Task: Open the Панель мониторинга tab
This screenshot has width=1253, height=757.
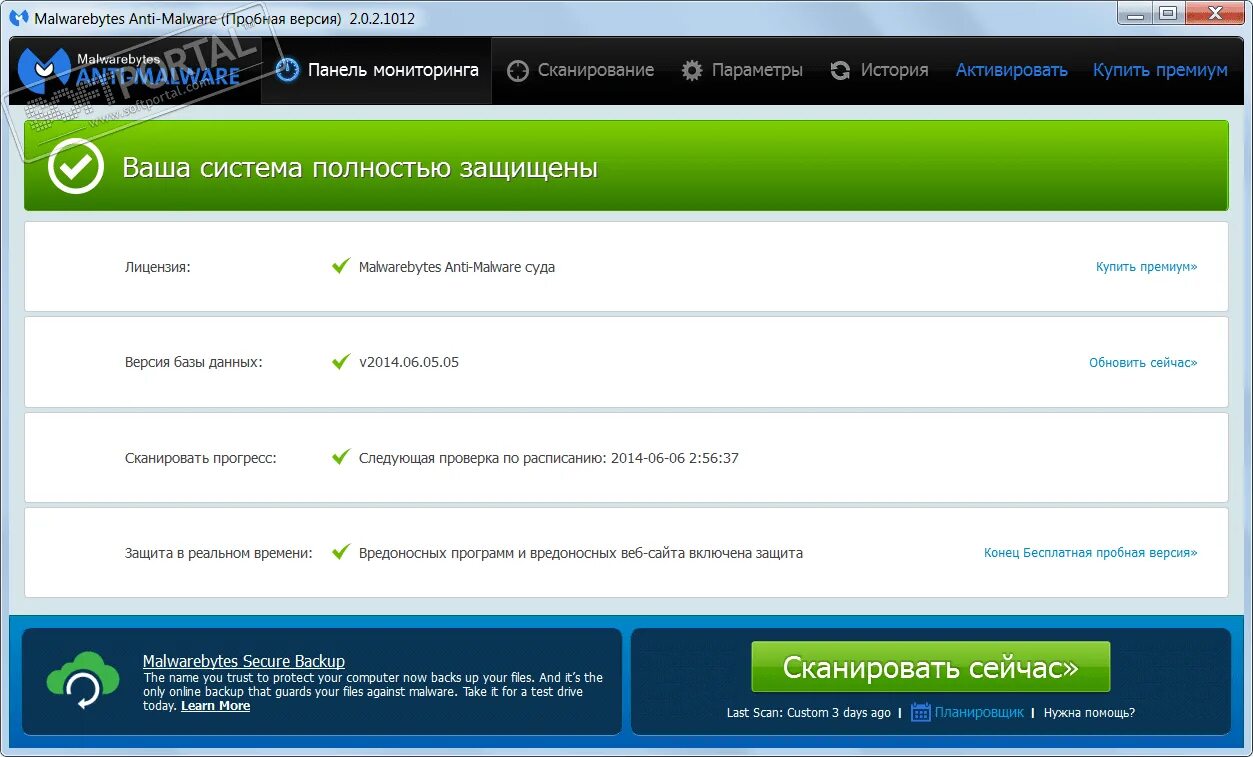Action: (x=377, y=70)
